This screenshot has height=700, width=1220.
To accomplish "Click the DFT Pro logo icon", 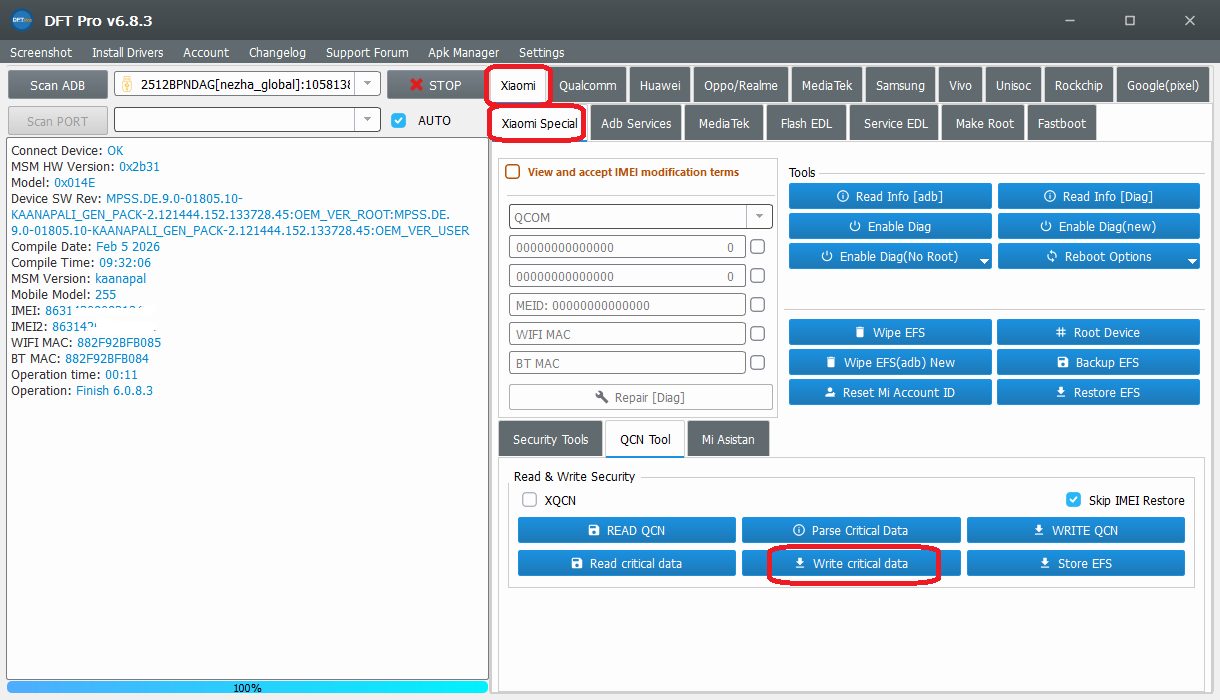I will pos(21,20).
